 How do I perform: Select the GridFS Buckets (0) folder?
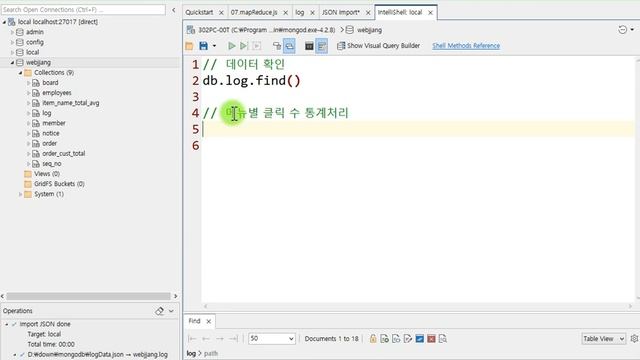pos(59,184)
